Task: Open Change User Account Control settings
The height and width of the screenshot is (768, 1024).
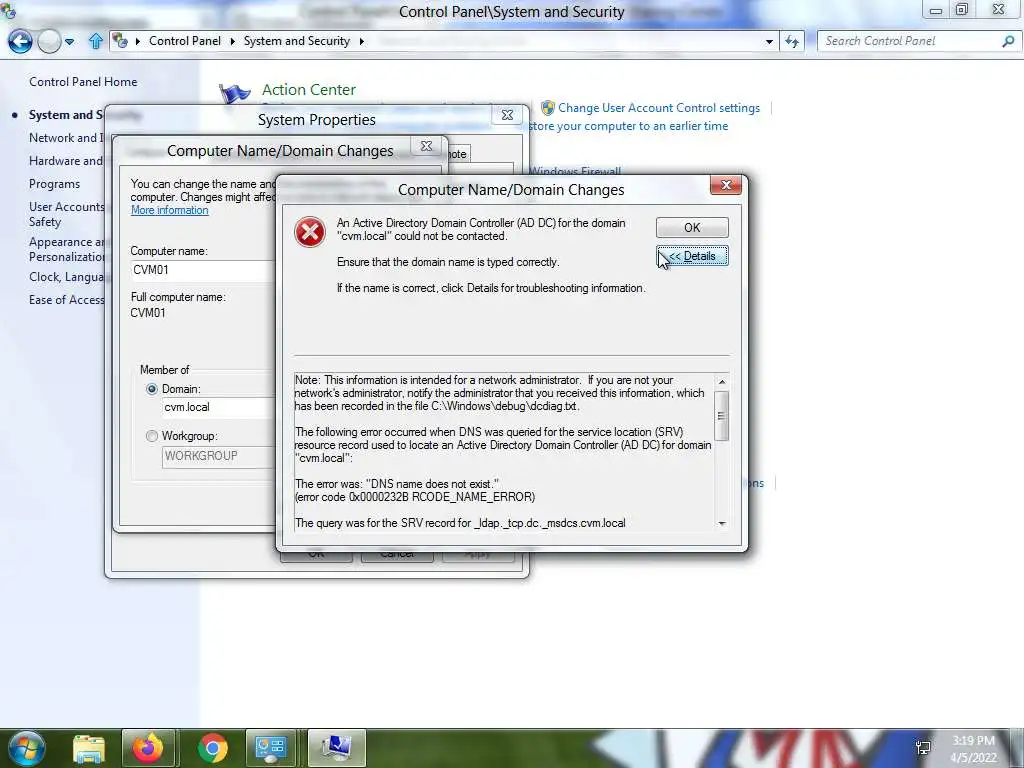Action: [x=658, y=108]
